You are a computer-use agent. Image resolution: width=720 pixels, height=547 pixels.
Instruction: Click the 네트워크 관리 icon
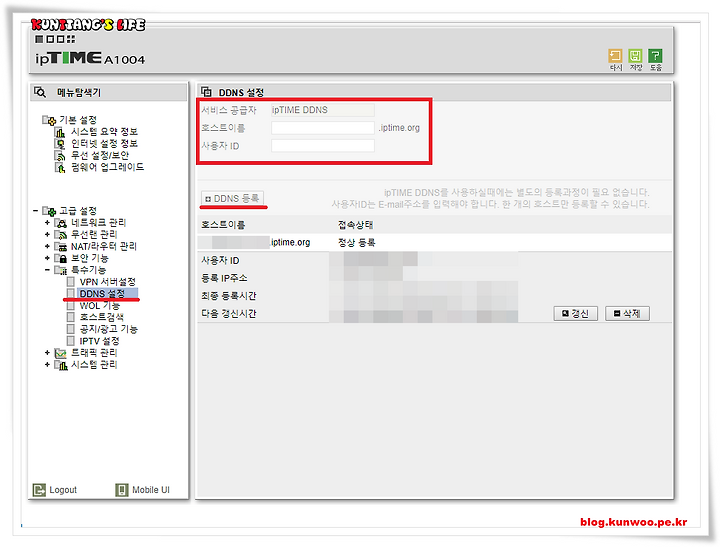pyautogui.click(x=61, y=223)
